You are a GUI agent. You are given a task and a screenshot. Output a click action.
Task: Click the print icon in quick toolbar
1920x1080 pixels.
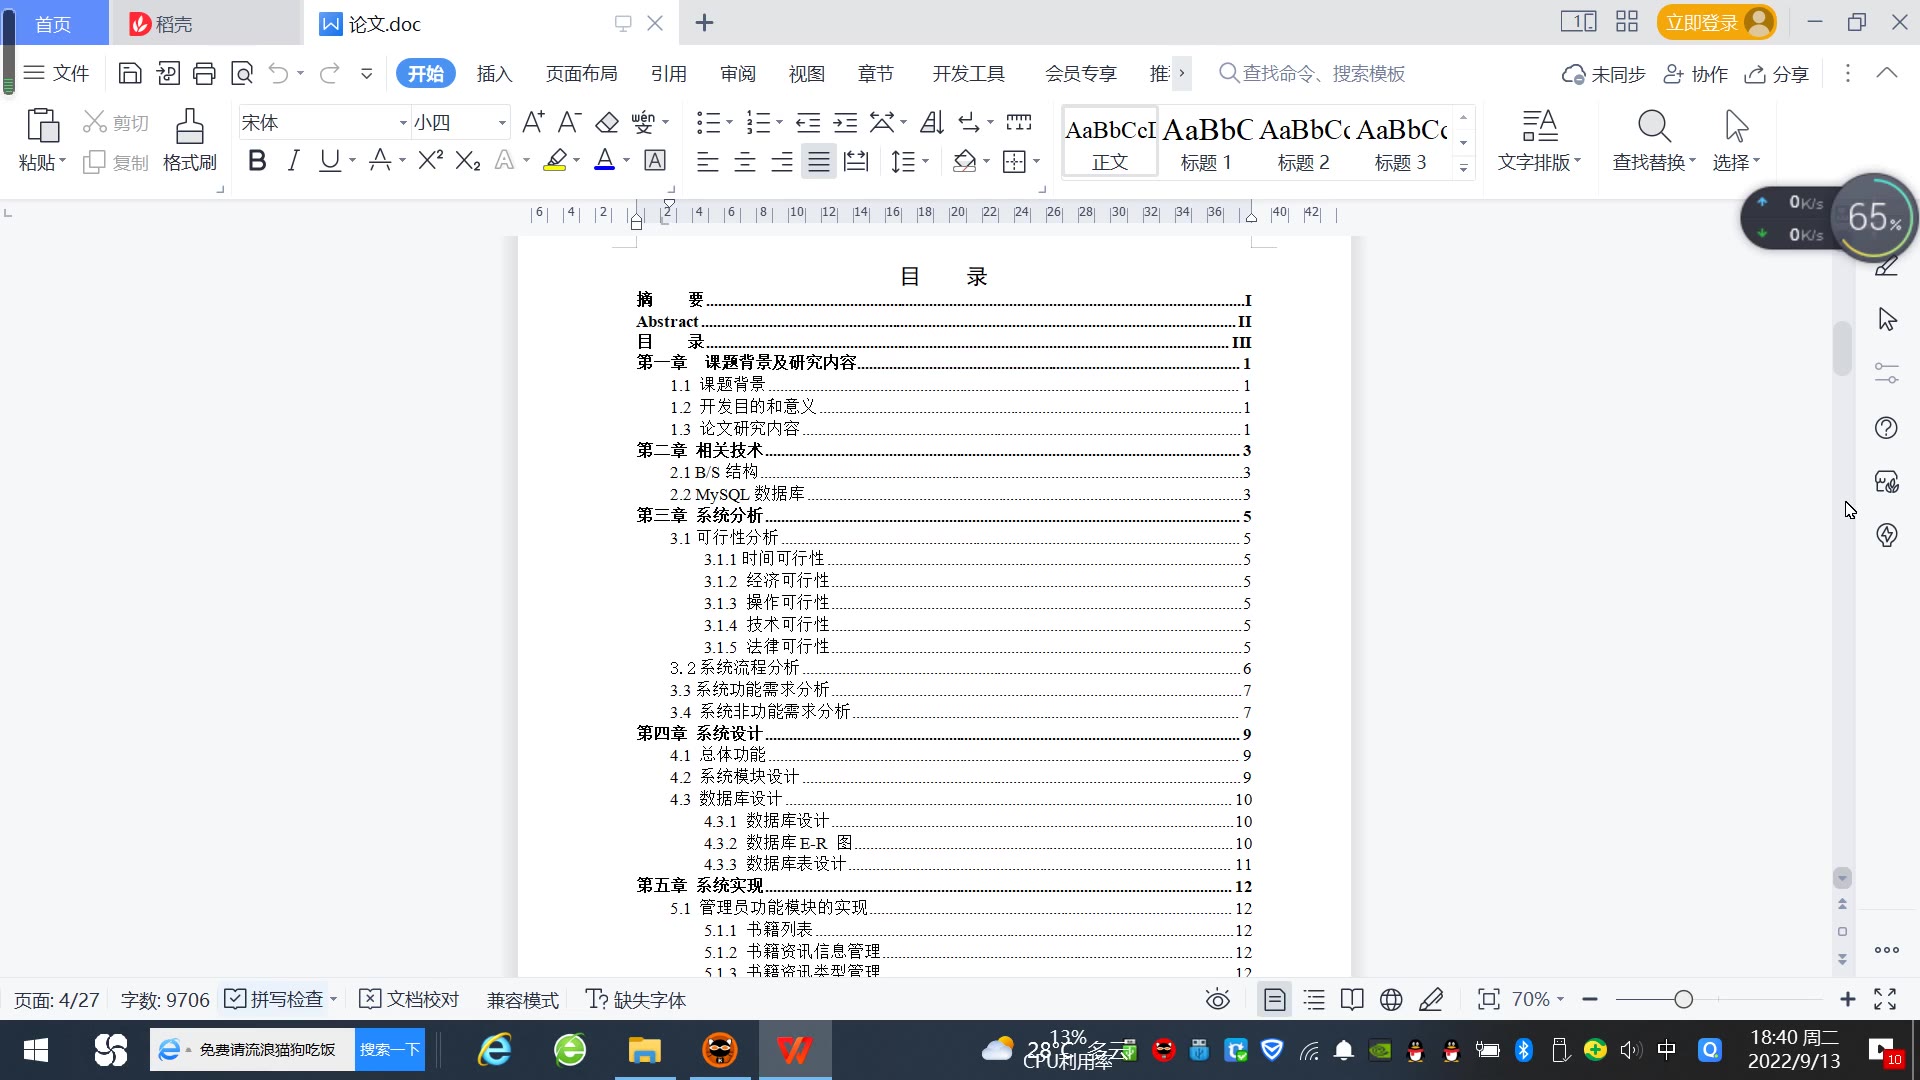point(204,73)
